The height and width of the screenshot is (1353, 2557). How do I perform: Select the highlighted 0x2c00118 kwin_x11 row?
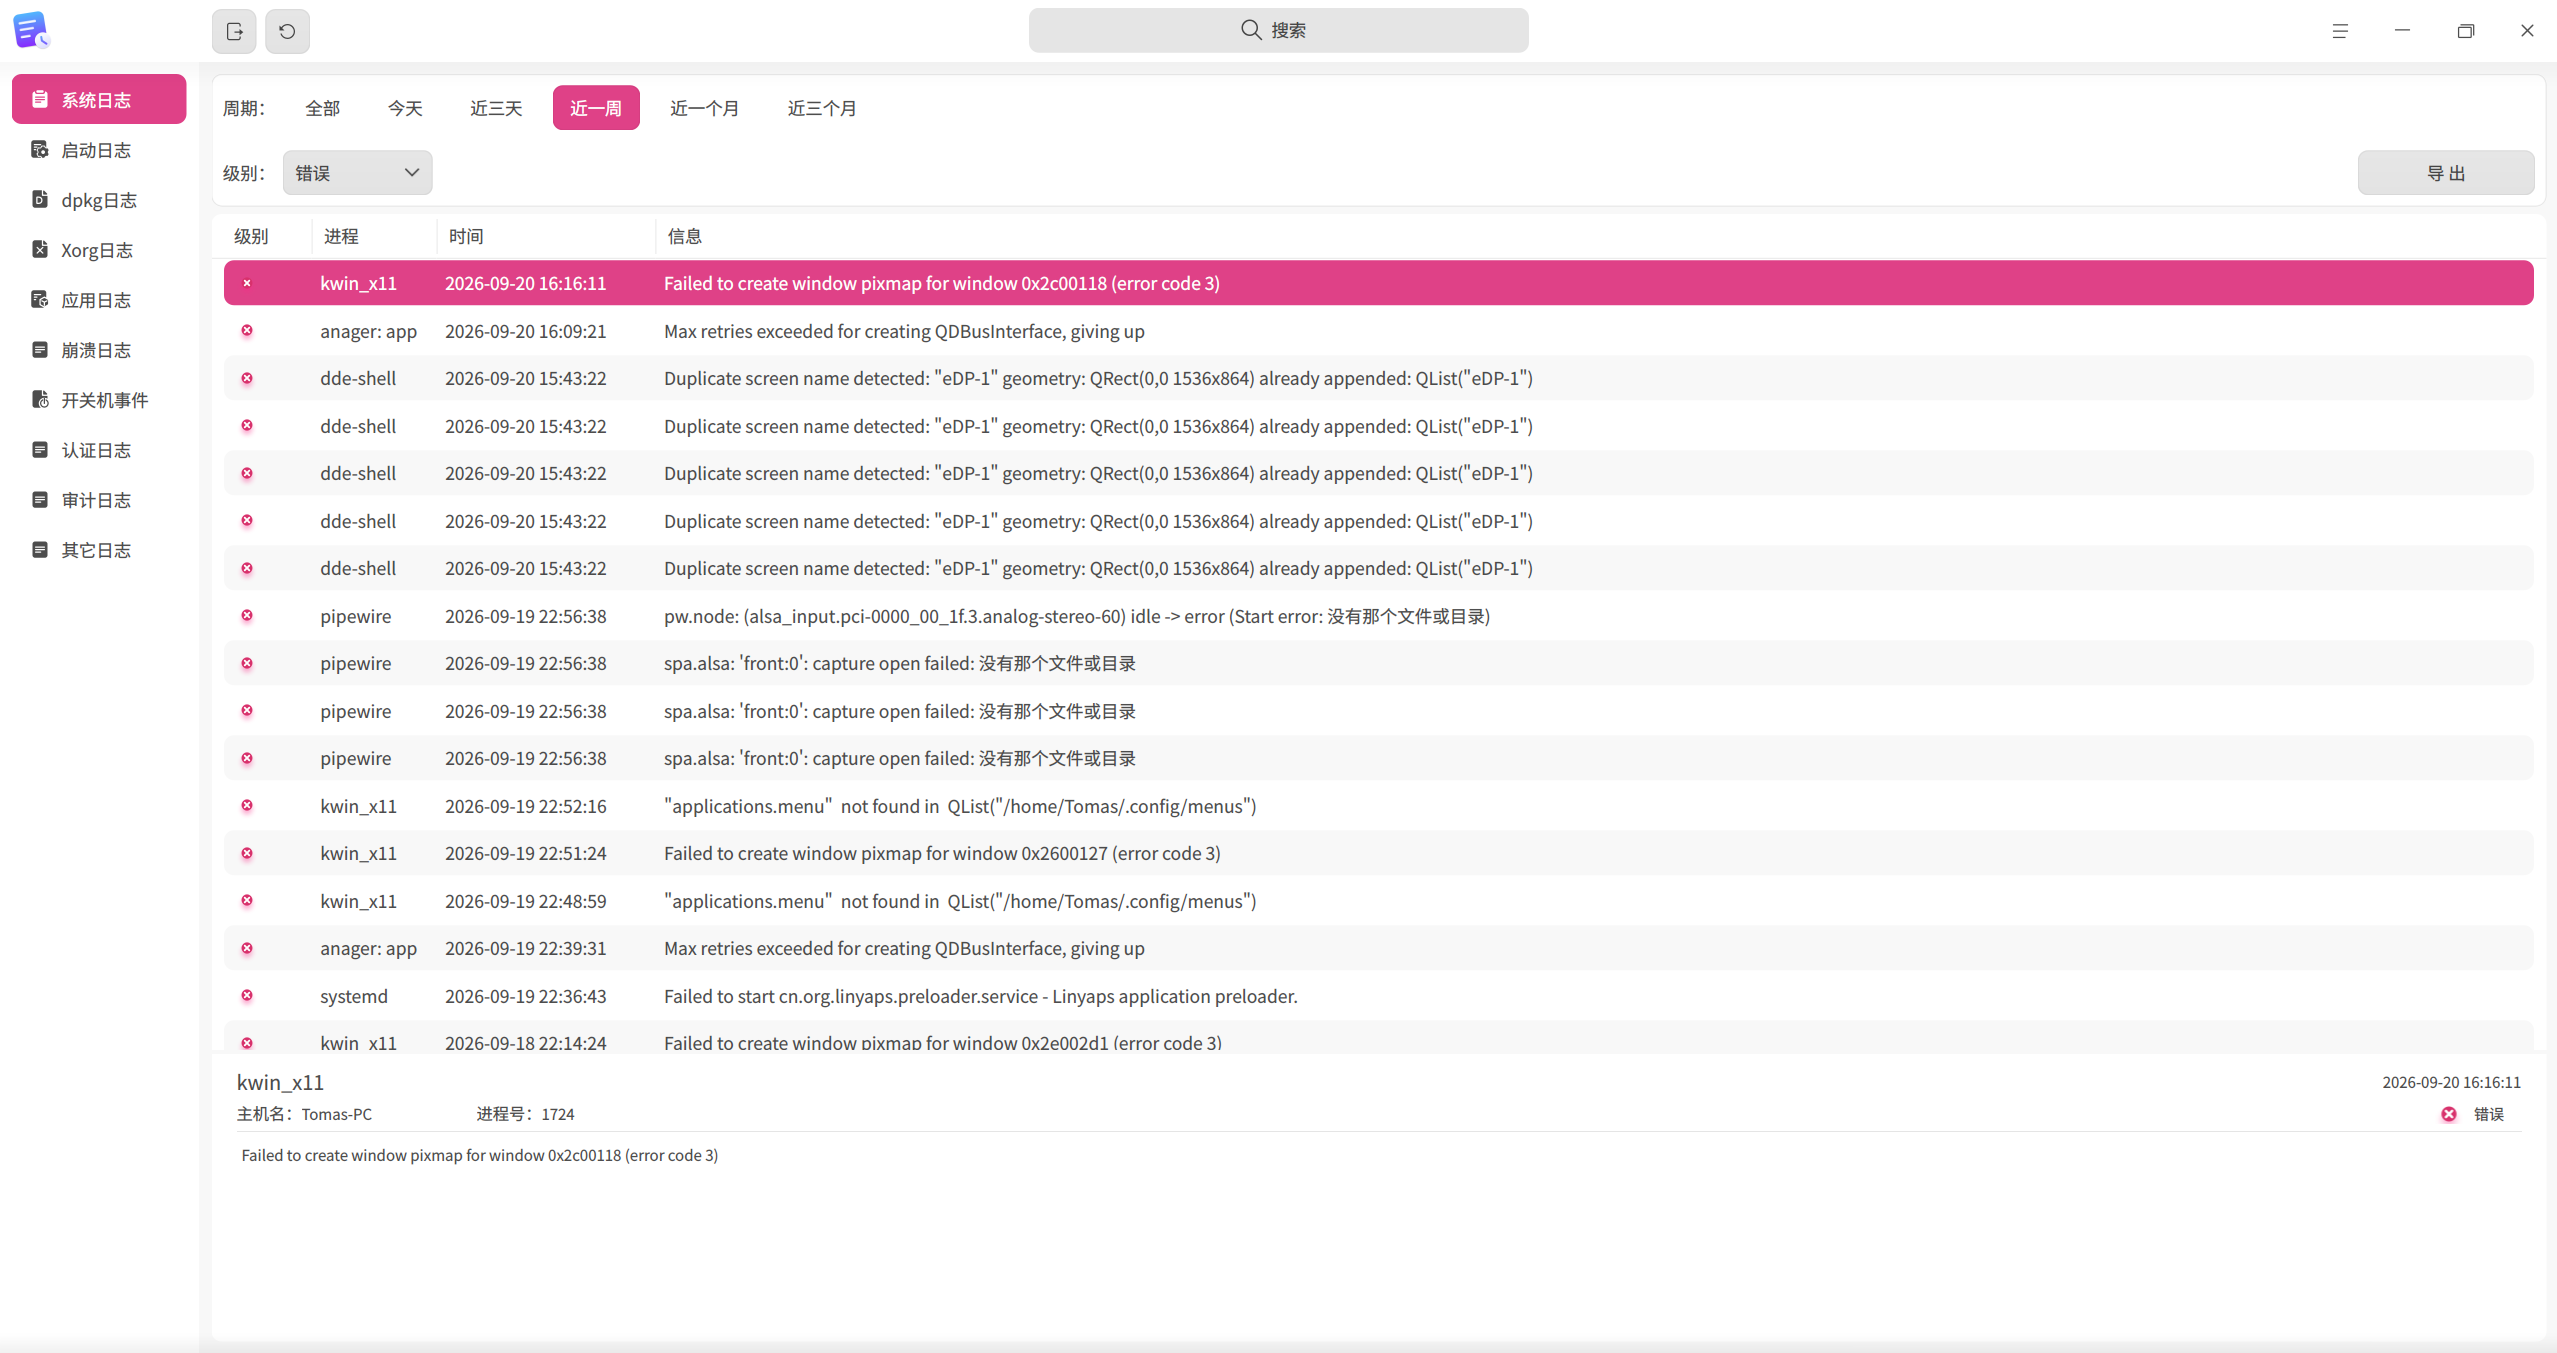[x=1378, y=283]
